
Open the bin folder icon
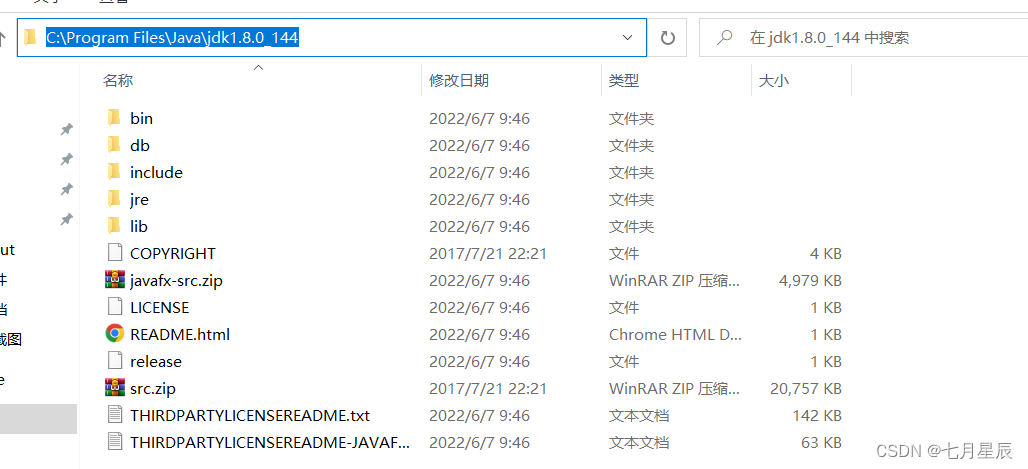(114, 118)
